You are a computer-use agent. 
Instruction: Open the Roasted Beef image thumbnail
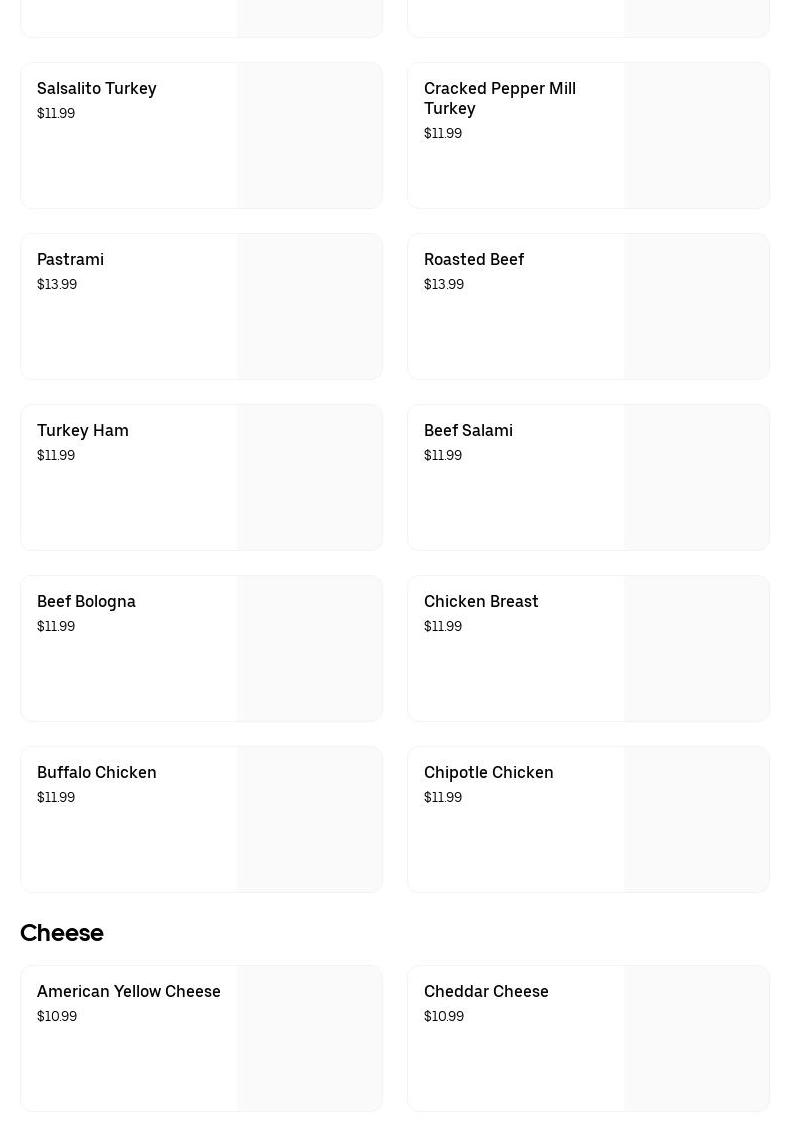[x=697, y=307]
